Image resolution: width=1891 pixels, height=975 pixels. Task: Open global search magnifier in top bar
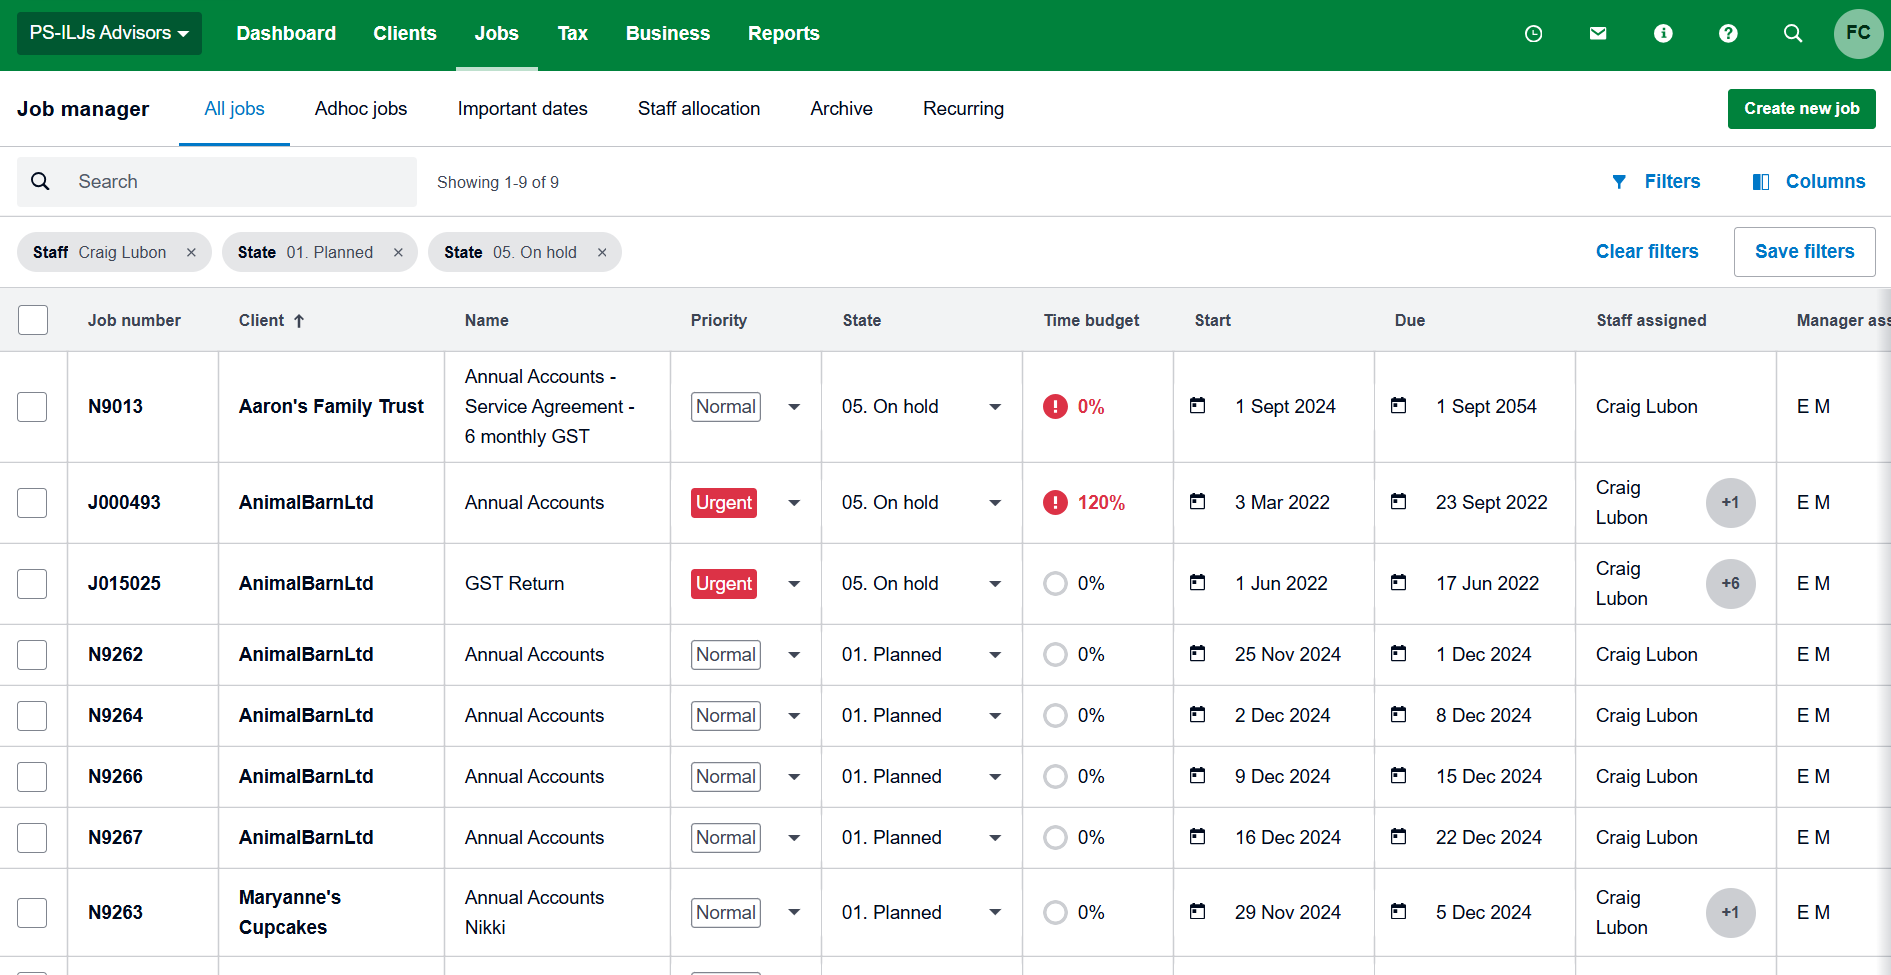pos(1793,33)
